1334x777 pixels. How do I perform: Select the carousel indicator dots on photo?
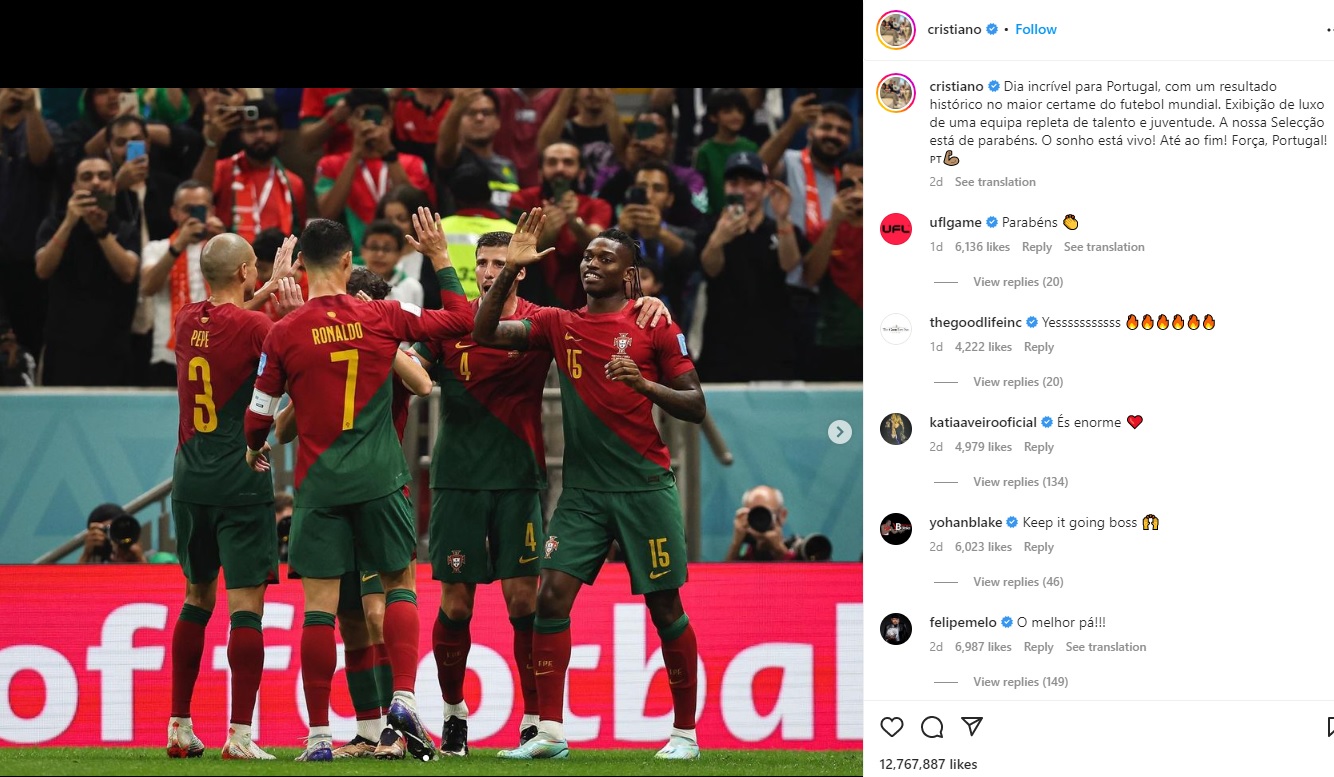point(431,758)
